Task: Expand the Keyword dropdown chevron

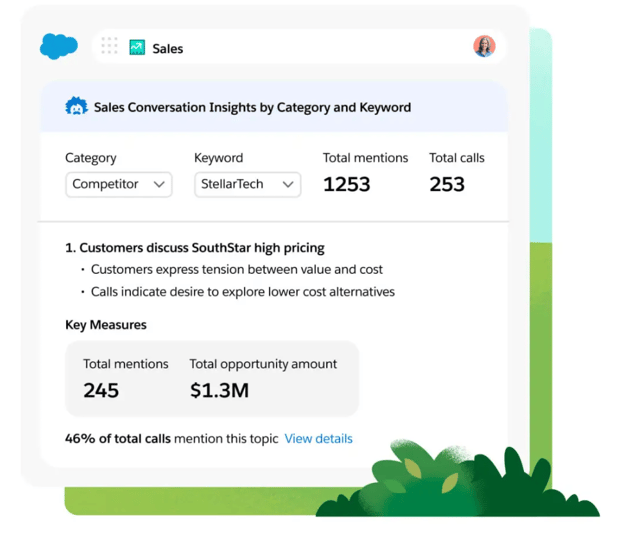Action: [x=288, y=185]
